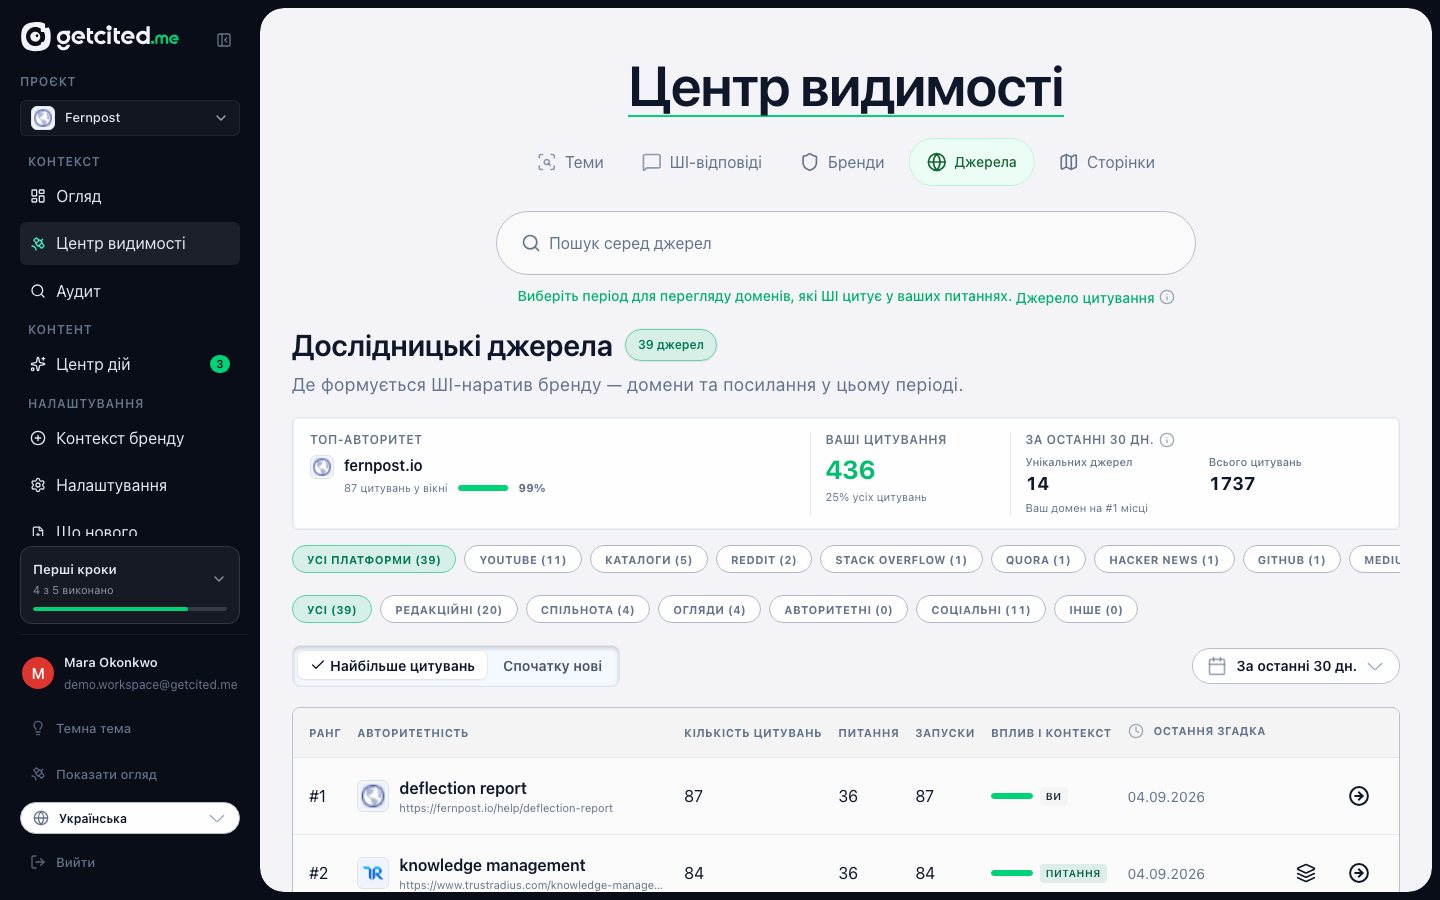Open Центр дій sidebar item

click(130, 364)
